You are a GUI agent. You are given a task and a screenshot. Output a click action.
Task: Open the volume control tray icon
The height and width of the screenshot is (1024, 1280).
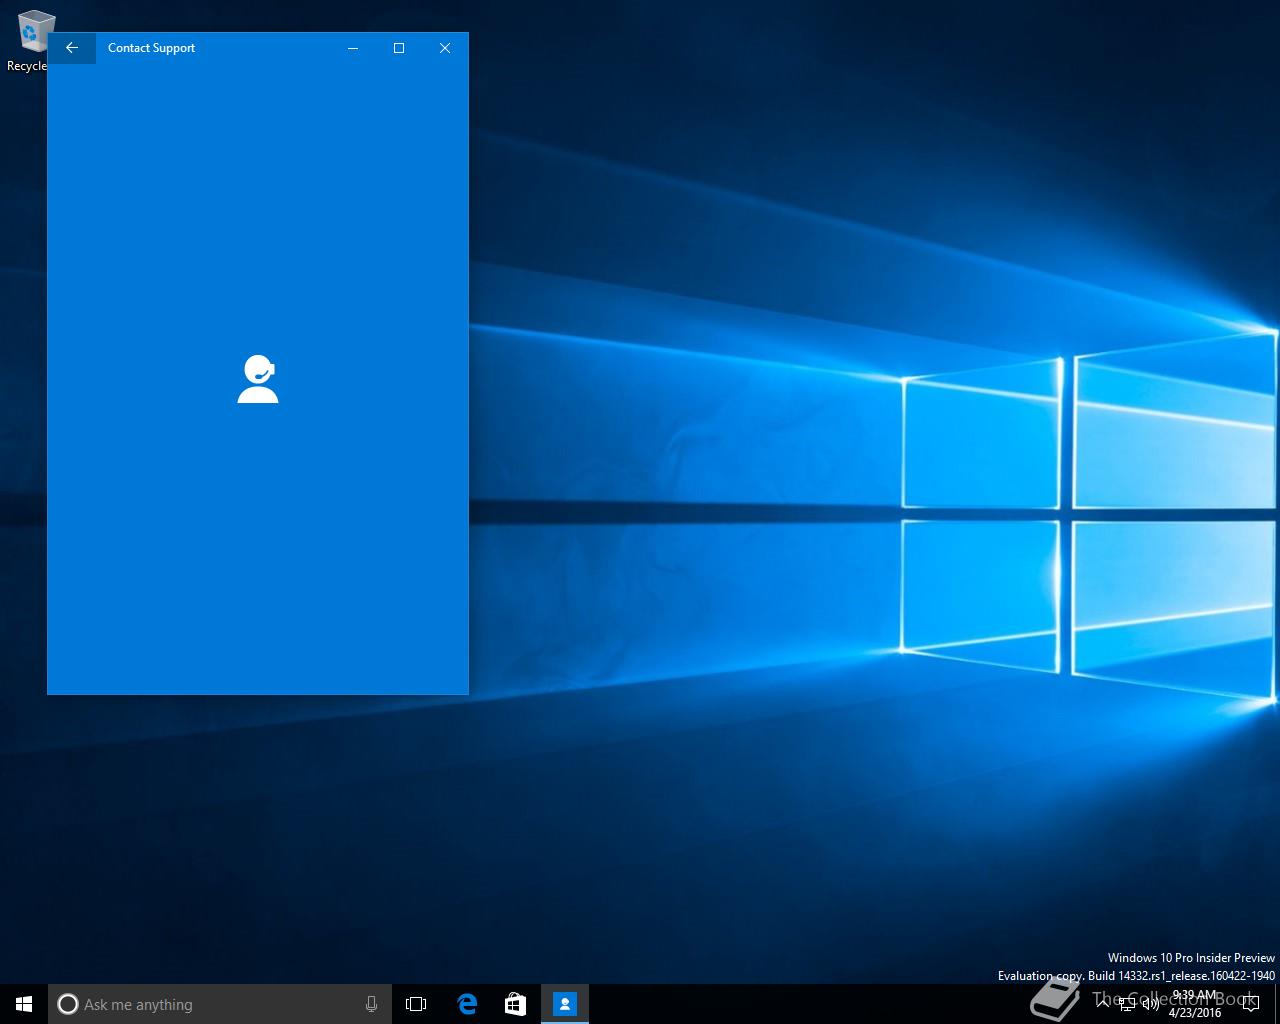[x=1151, y=1004]
